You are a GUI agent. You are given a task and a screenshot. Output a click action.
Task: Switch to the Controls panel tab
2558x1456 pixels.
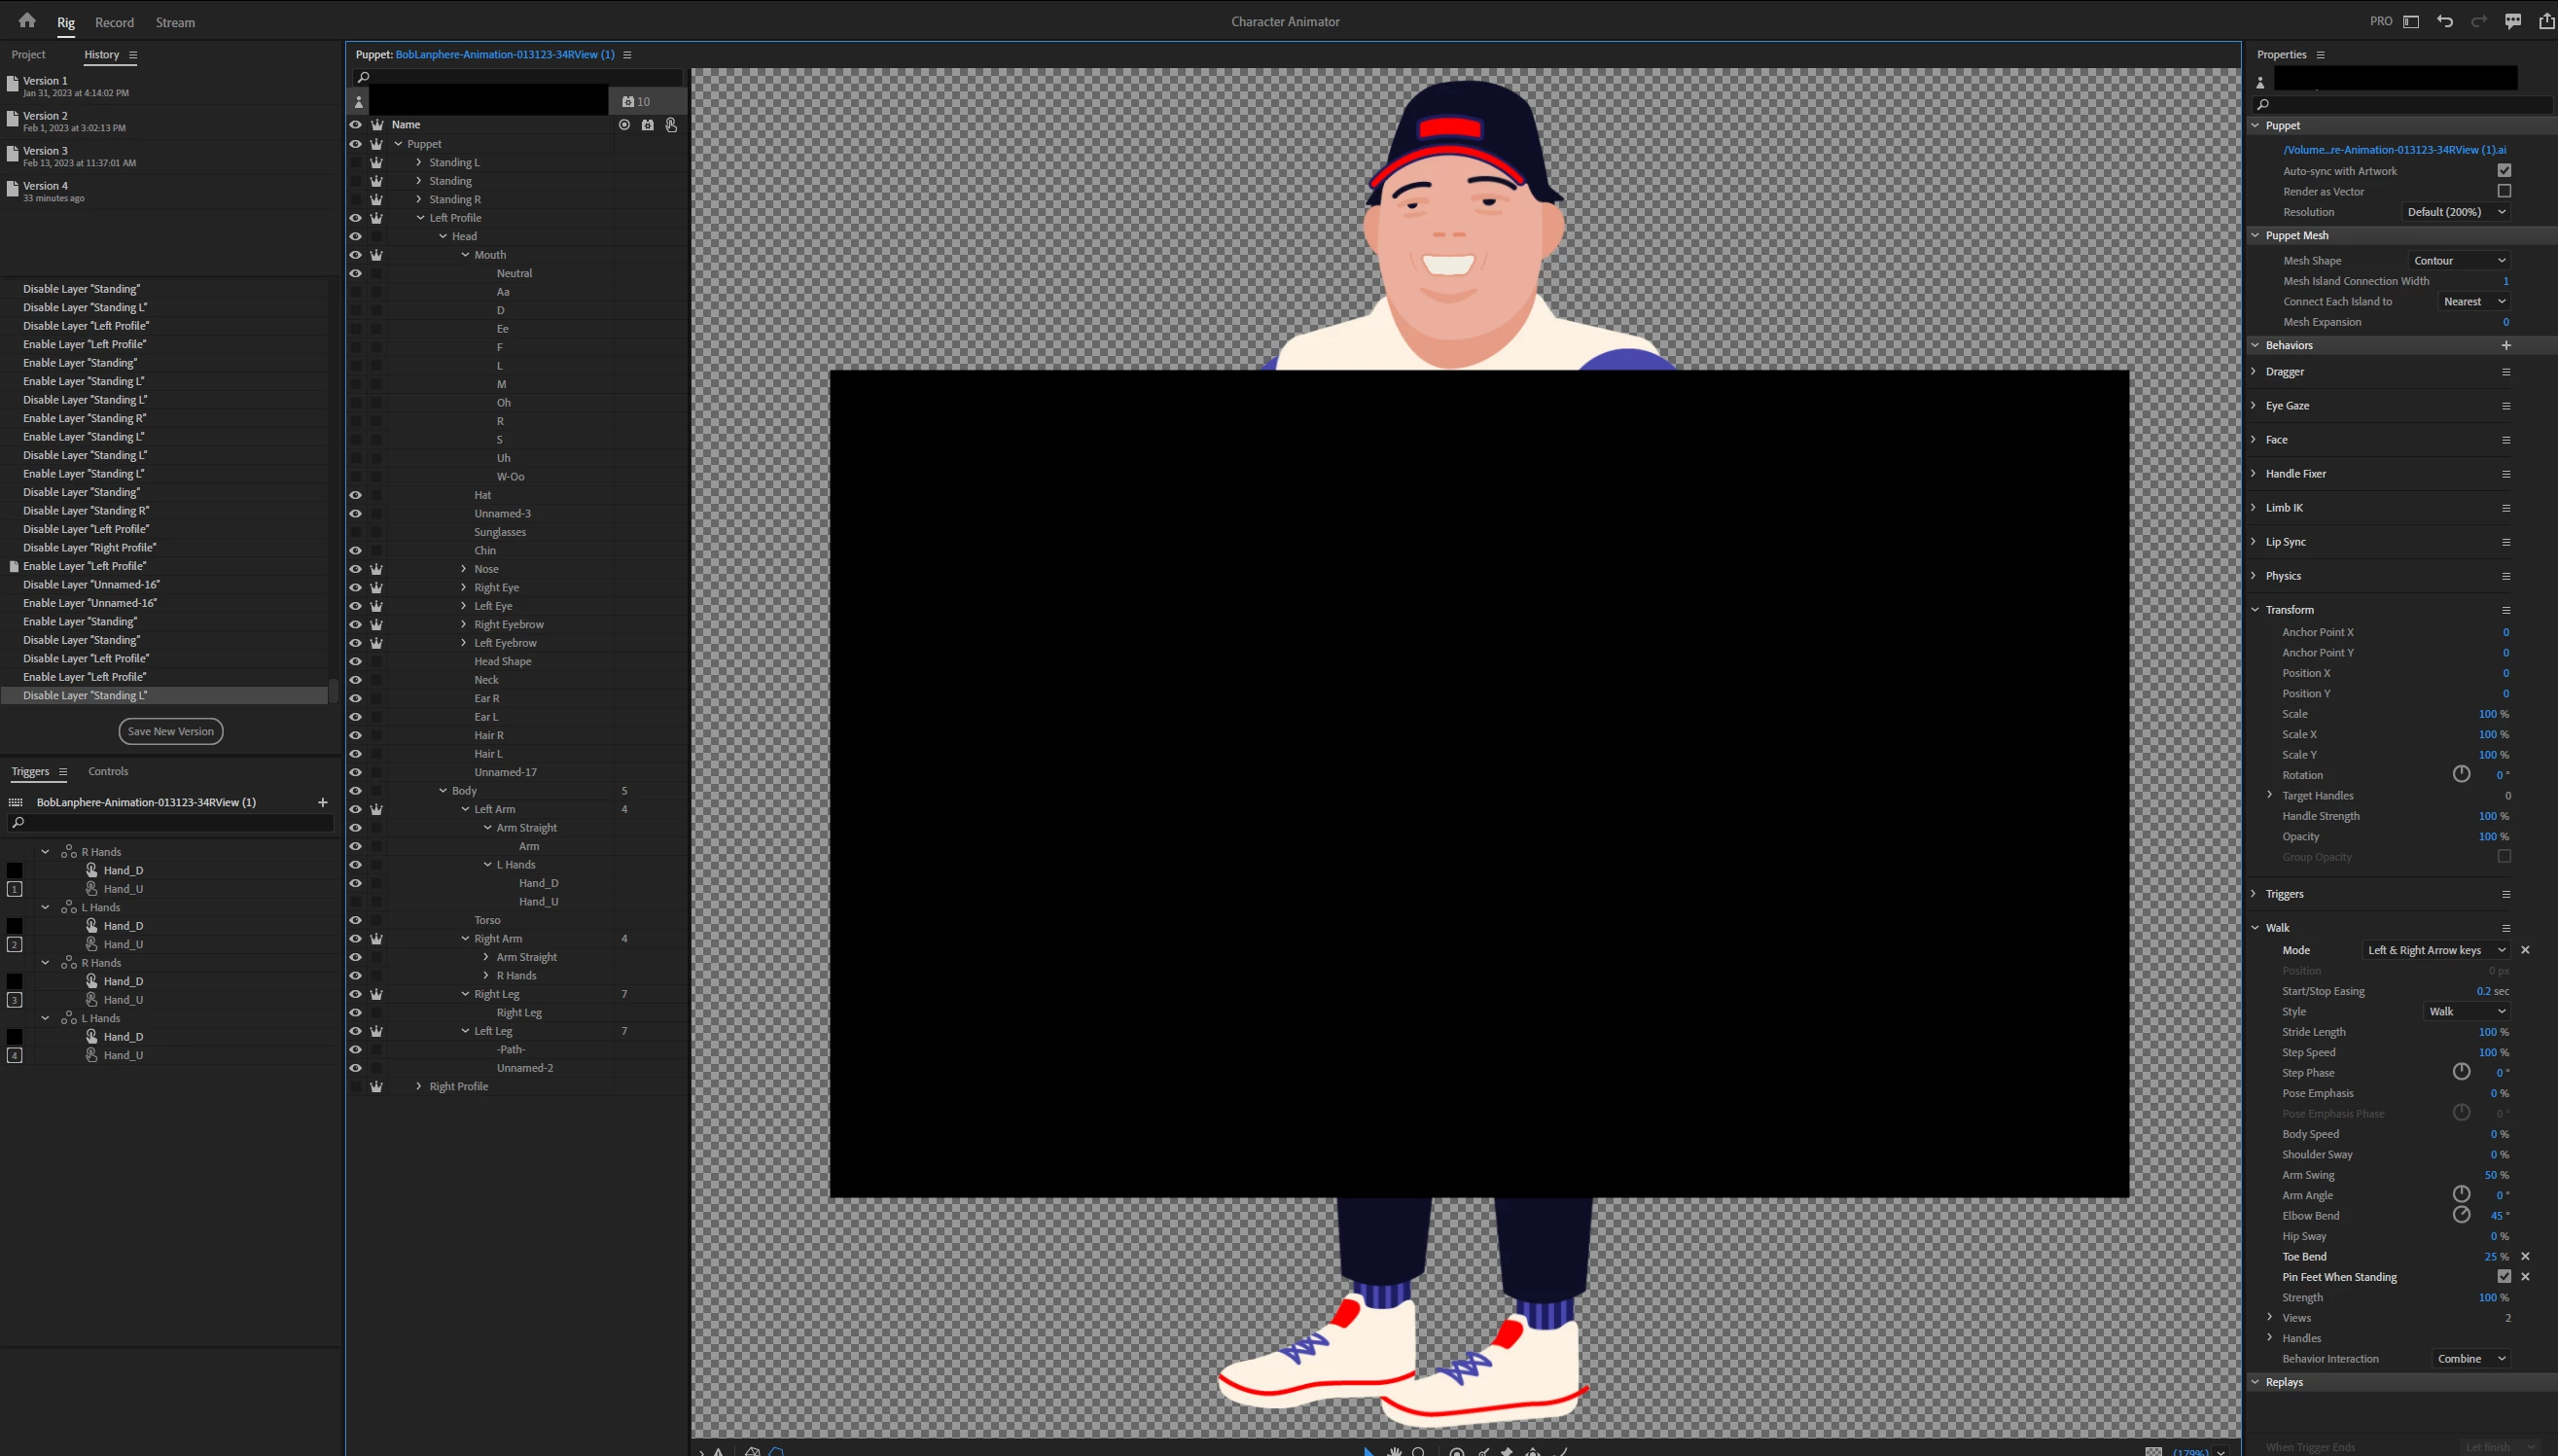(108, 771)
